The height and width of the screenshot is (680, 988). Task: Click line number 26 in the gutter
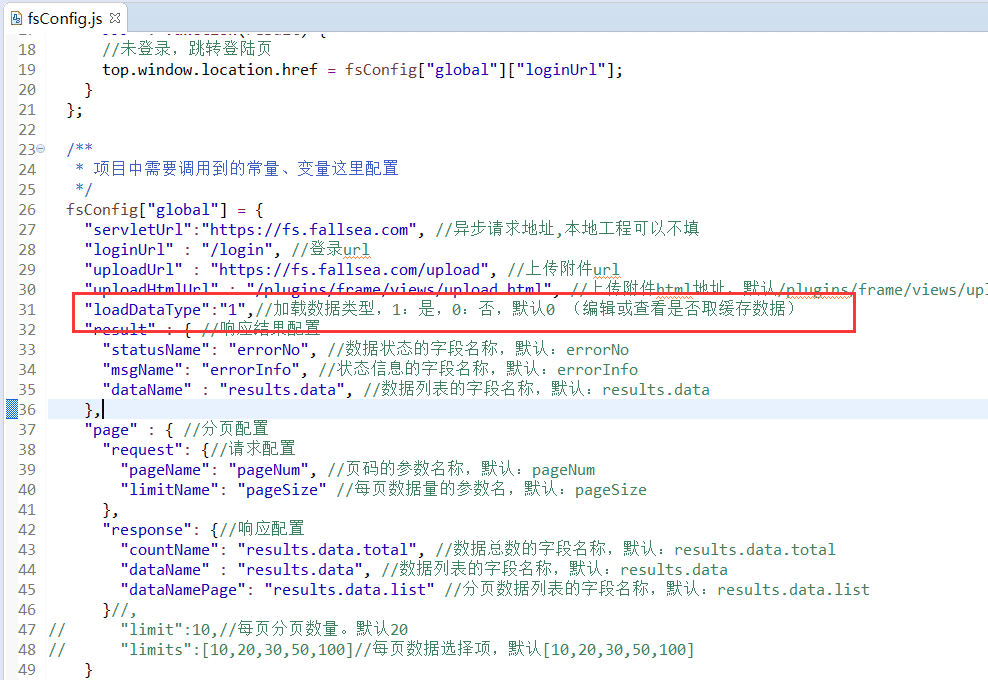tap(26, 209)
